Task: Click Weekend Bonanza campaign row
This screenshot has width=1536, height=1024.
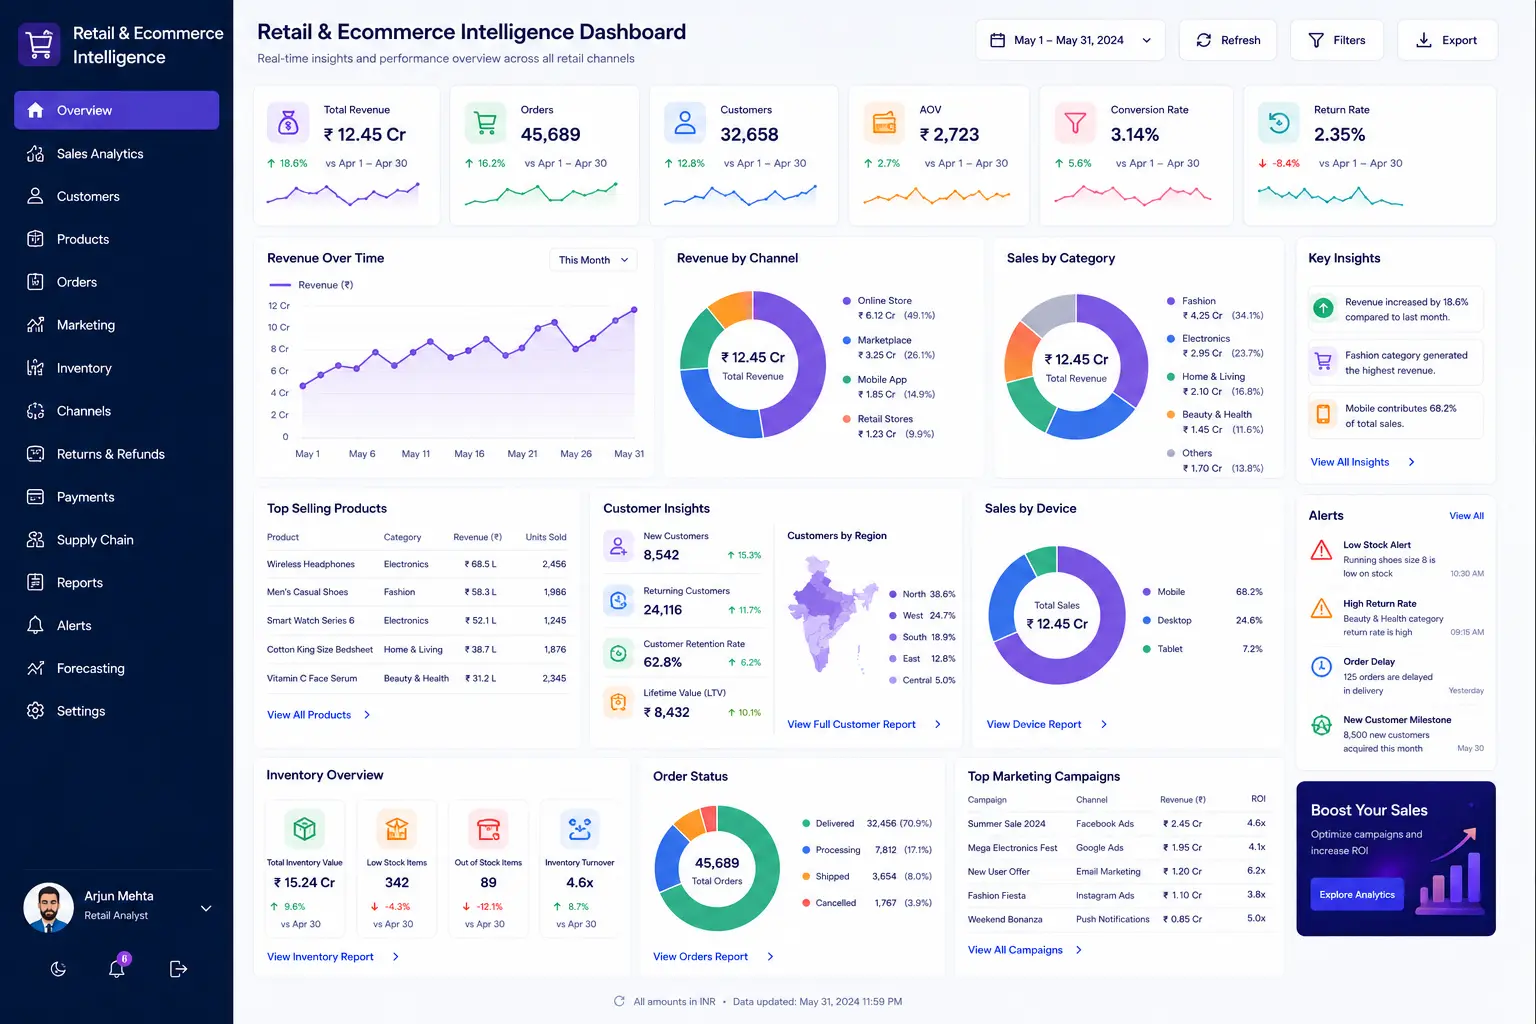Action: [x=1117, y=919]
